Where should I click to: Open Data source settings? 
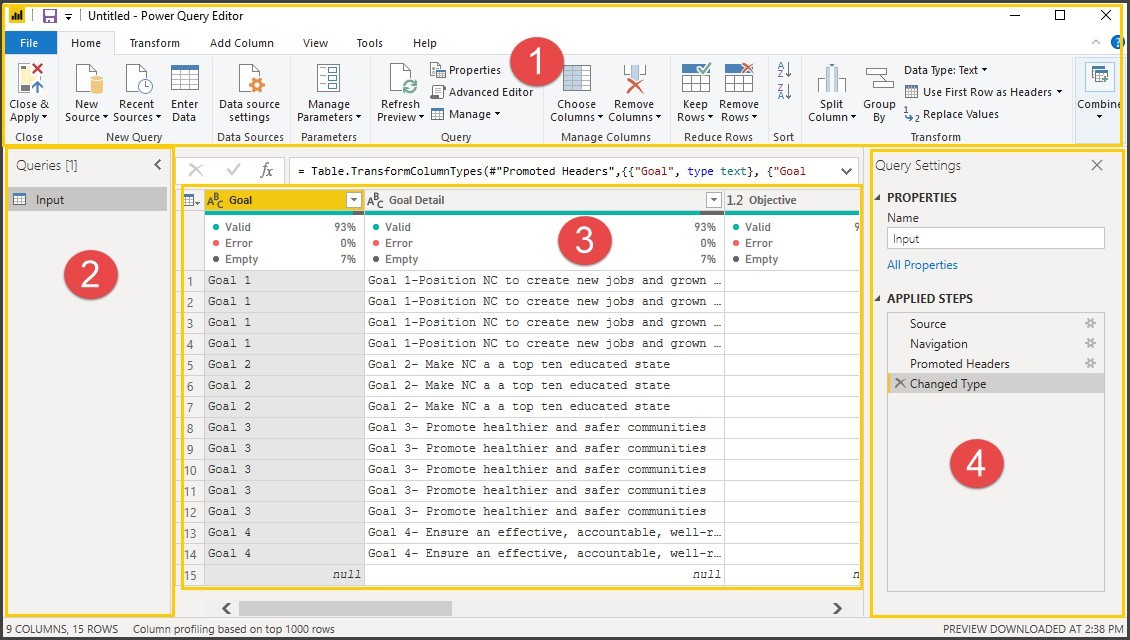(x=250, y=78)
